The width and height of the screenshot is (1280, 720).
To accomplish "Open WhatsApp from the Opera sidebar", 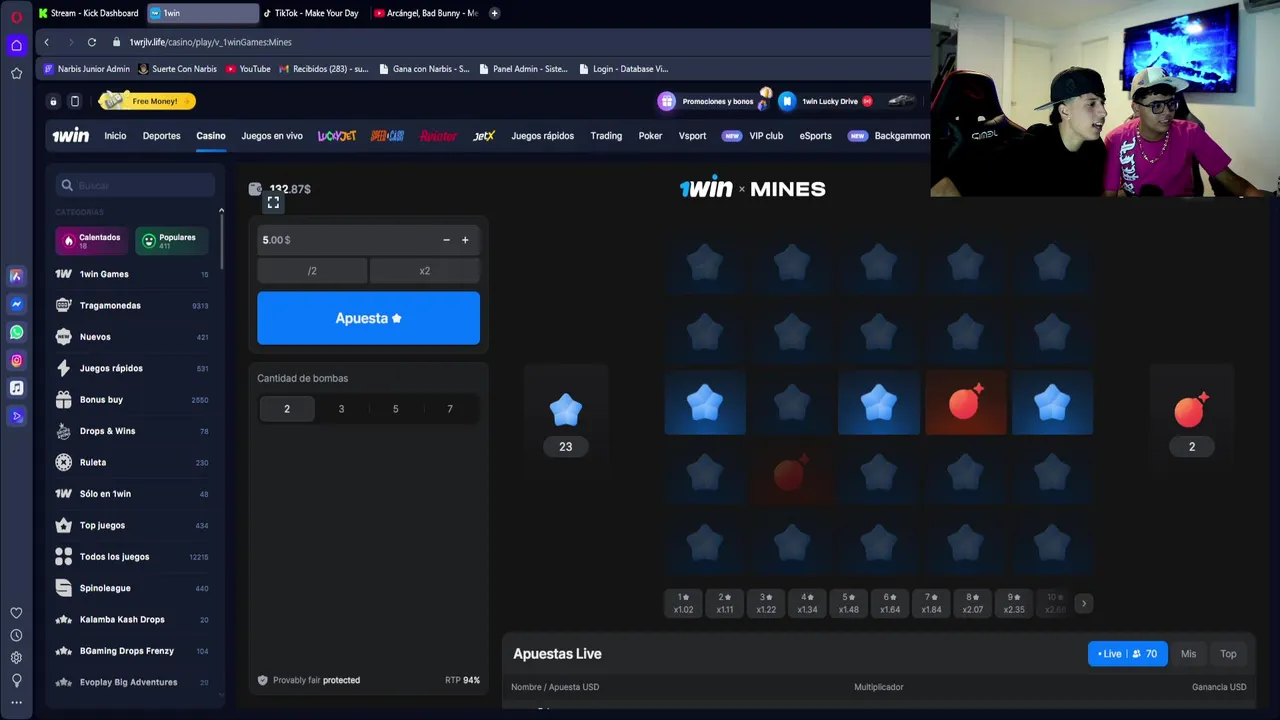I will point(16,332).
